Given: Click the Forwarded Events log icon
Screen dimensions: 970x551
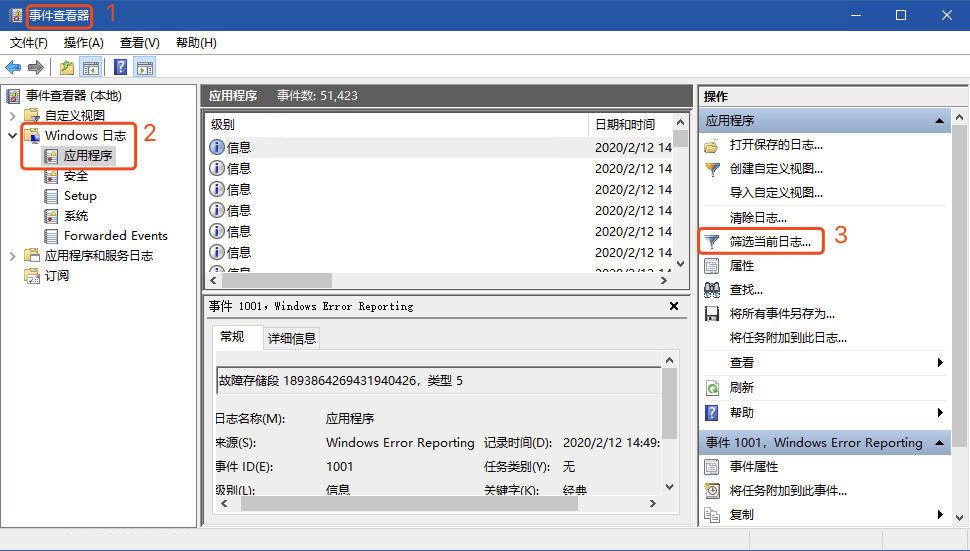Looking at the screenshot, I should (x=51, y=236).
